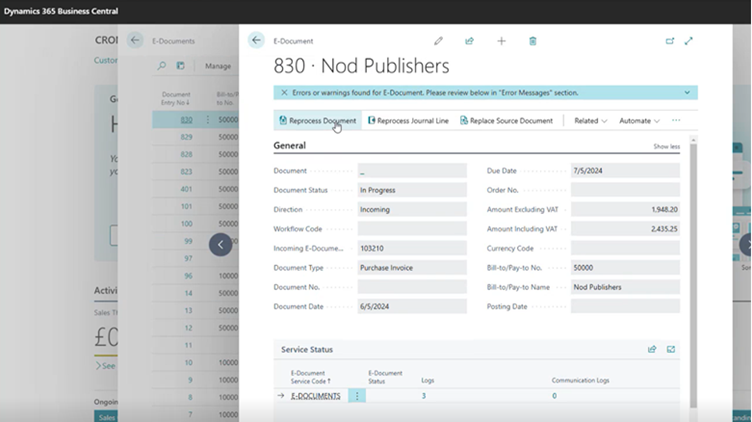Select entry 14 in E-Documents list
This screenshot has height=422, width=752.
[x=188, y=293]
